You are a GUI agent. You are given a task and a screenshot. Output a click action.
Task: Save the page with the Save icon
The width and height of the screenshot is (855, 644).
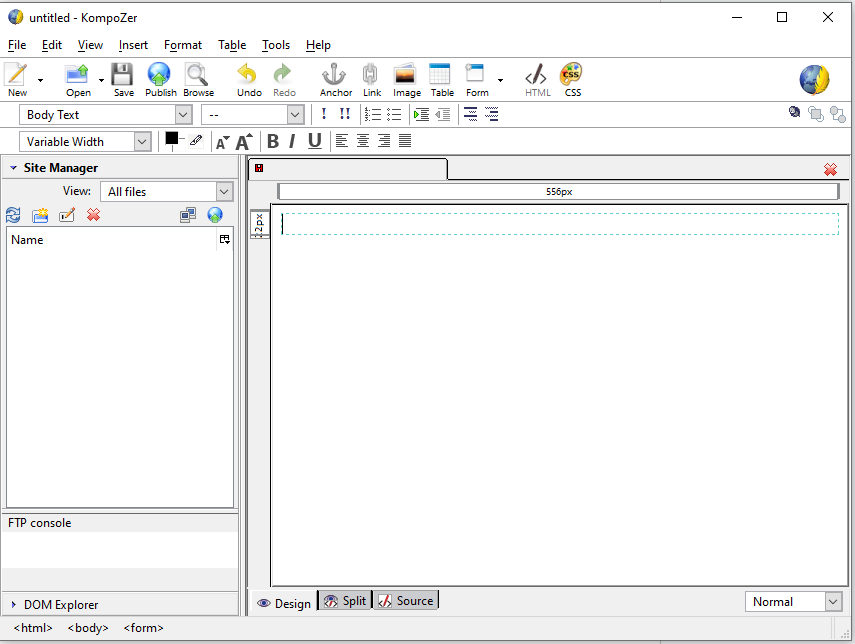(123, 80)
